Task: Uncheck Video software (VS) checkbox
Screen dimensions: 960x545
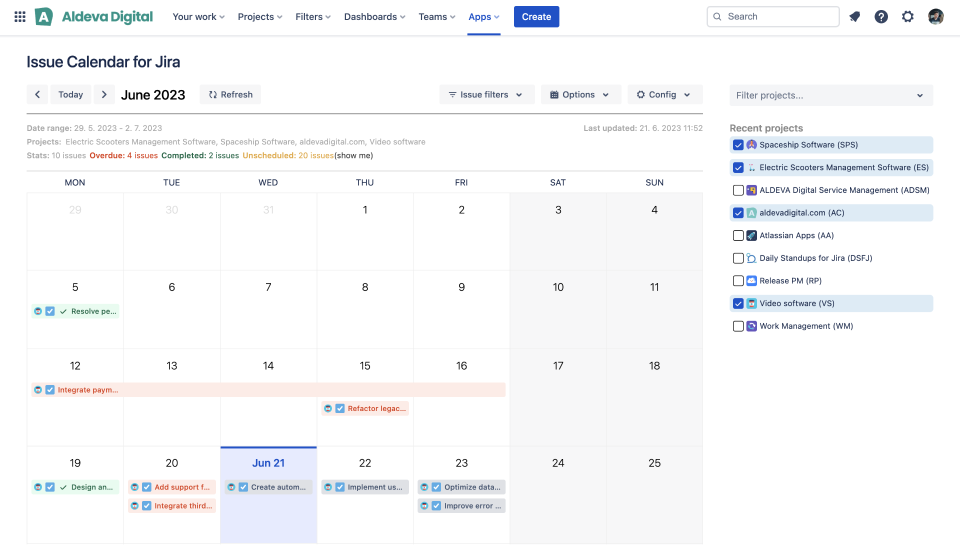Action: click(738, 304)
